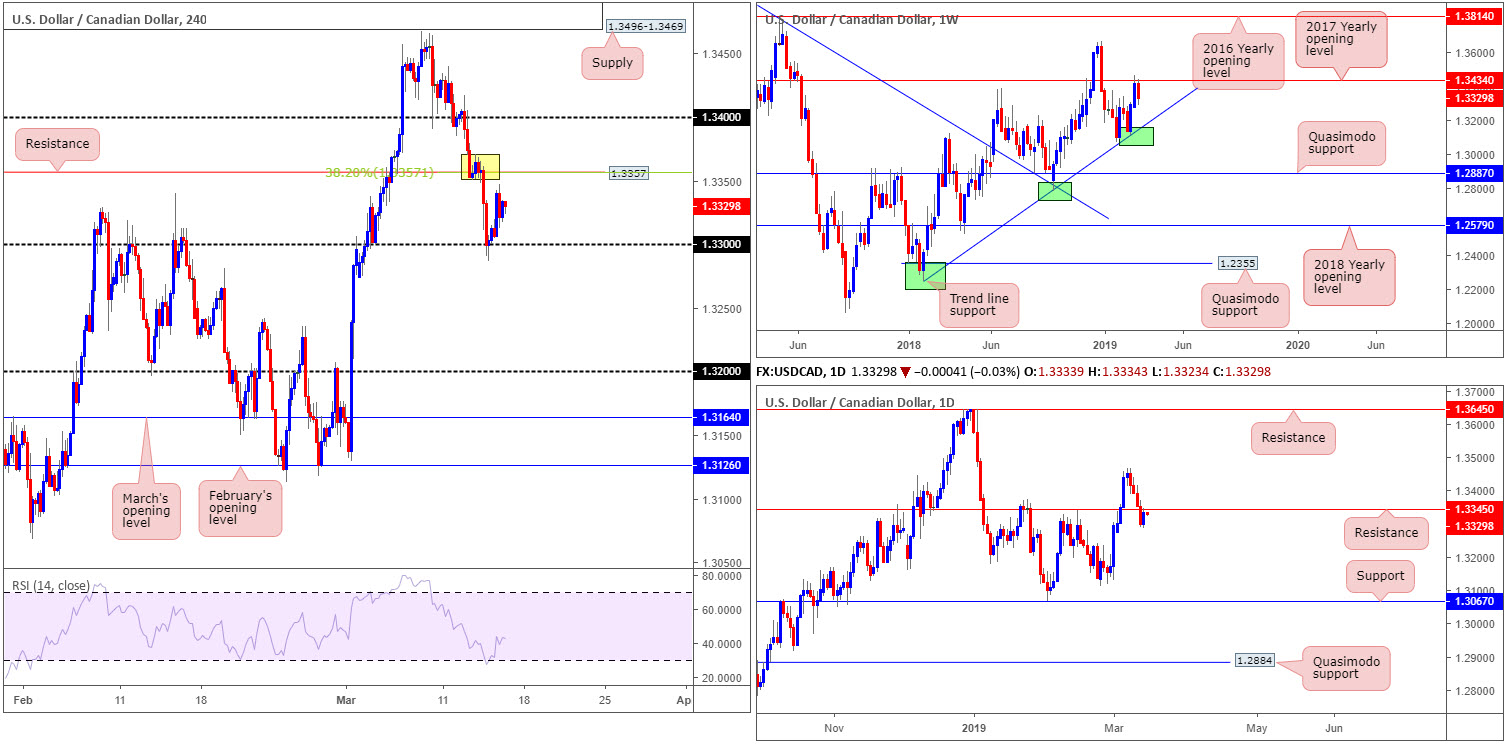The image size is (1506, 744).
Task: Select the 1.2884 Quasimodo level label
Action: tap(1254, 661)
